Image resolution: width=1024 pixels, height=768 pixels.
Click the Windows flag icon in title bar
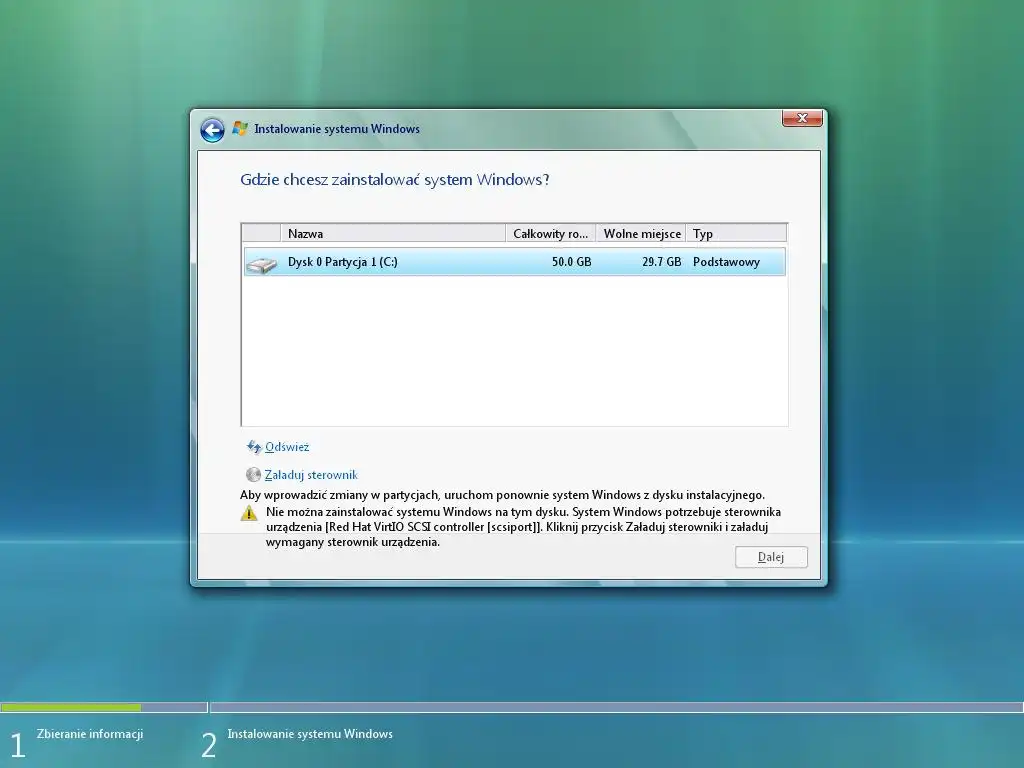240,129
